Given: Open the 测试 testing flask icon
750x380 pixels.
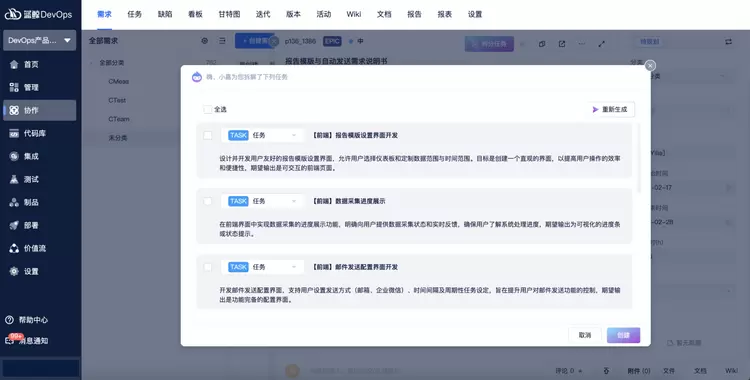Looking at the screenshot, I should coord(14,179).
